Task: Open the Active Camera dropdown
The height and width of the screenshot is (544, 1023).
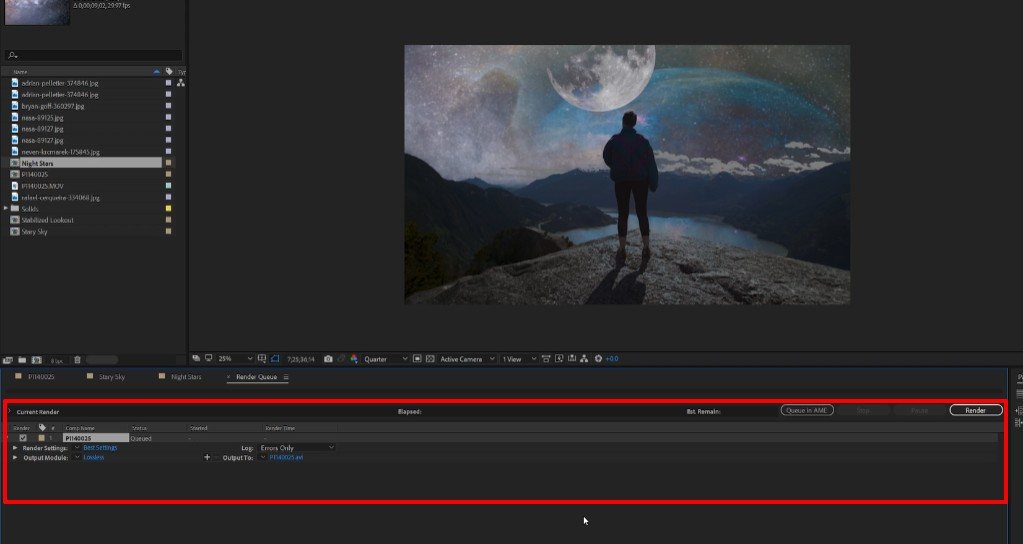Action: click(467, 359)
